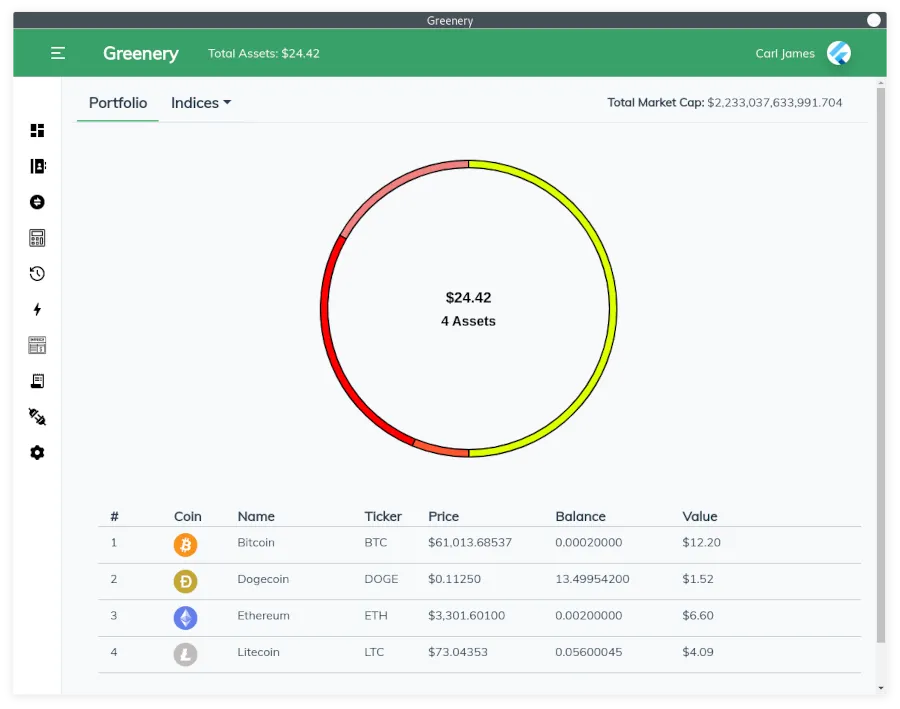
Task: Click the LTC ticker cell
Action: (374, 652)
